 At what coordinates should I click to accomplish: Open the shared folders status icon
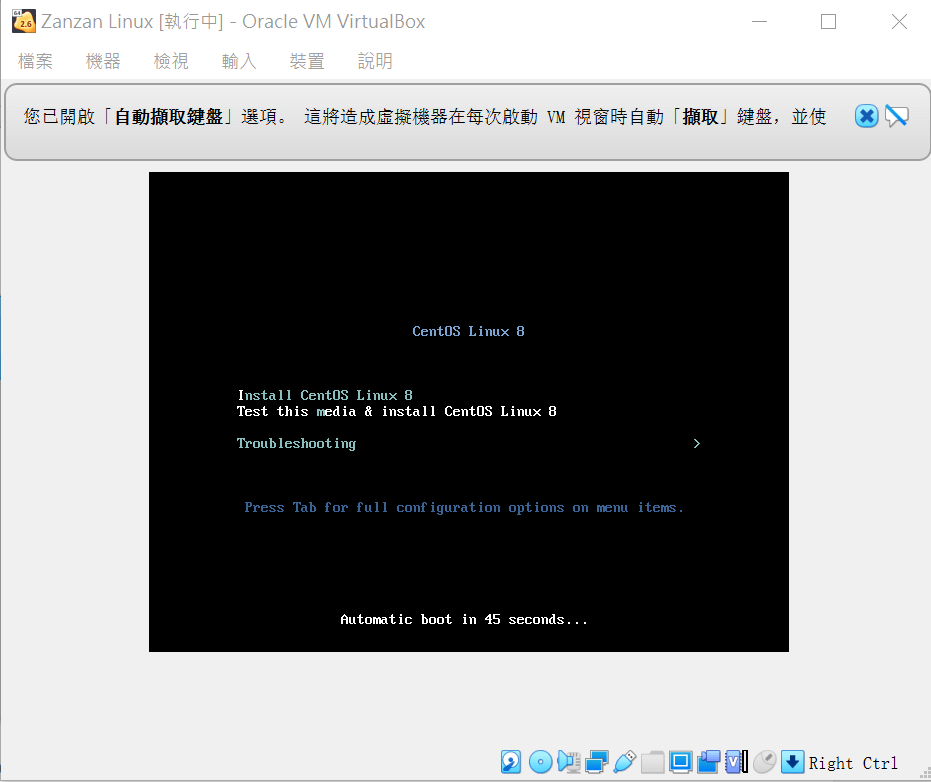[653, 762]
